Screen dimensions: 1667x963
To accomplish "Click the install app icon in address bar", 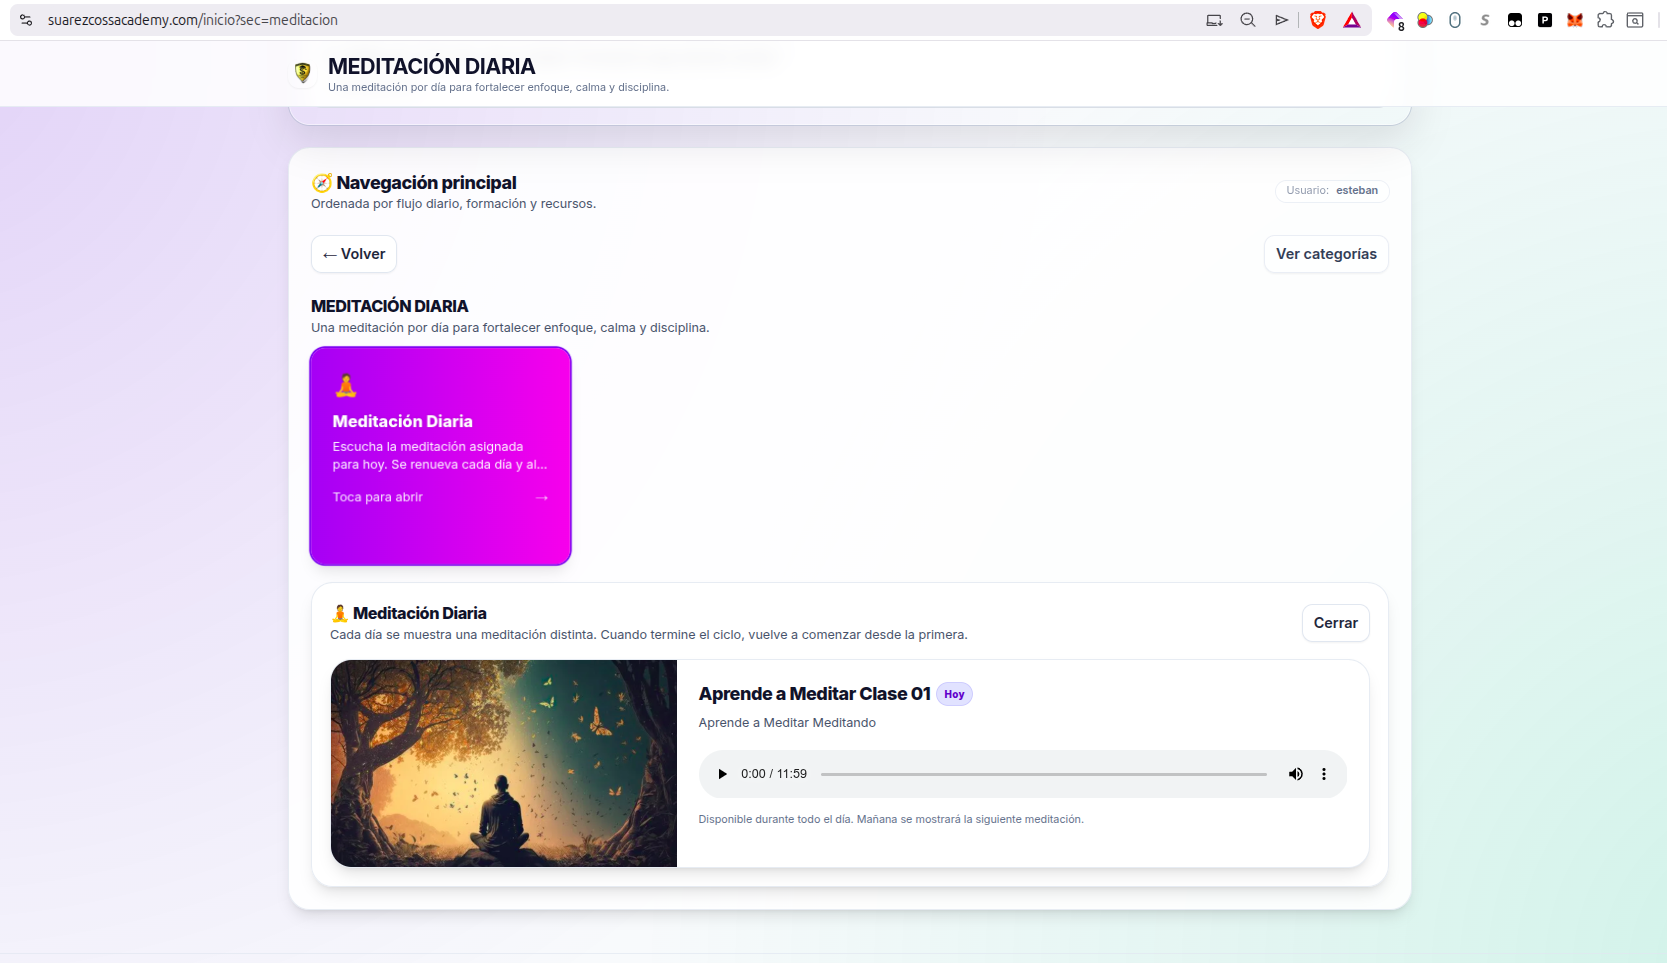I will (1214, 20).
